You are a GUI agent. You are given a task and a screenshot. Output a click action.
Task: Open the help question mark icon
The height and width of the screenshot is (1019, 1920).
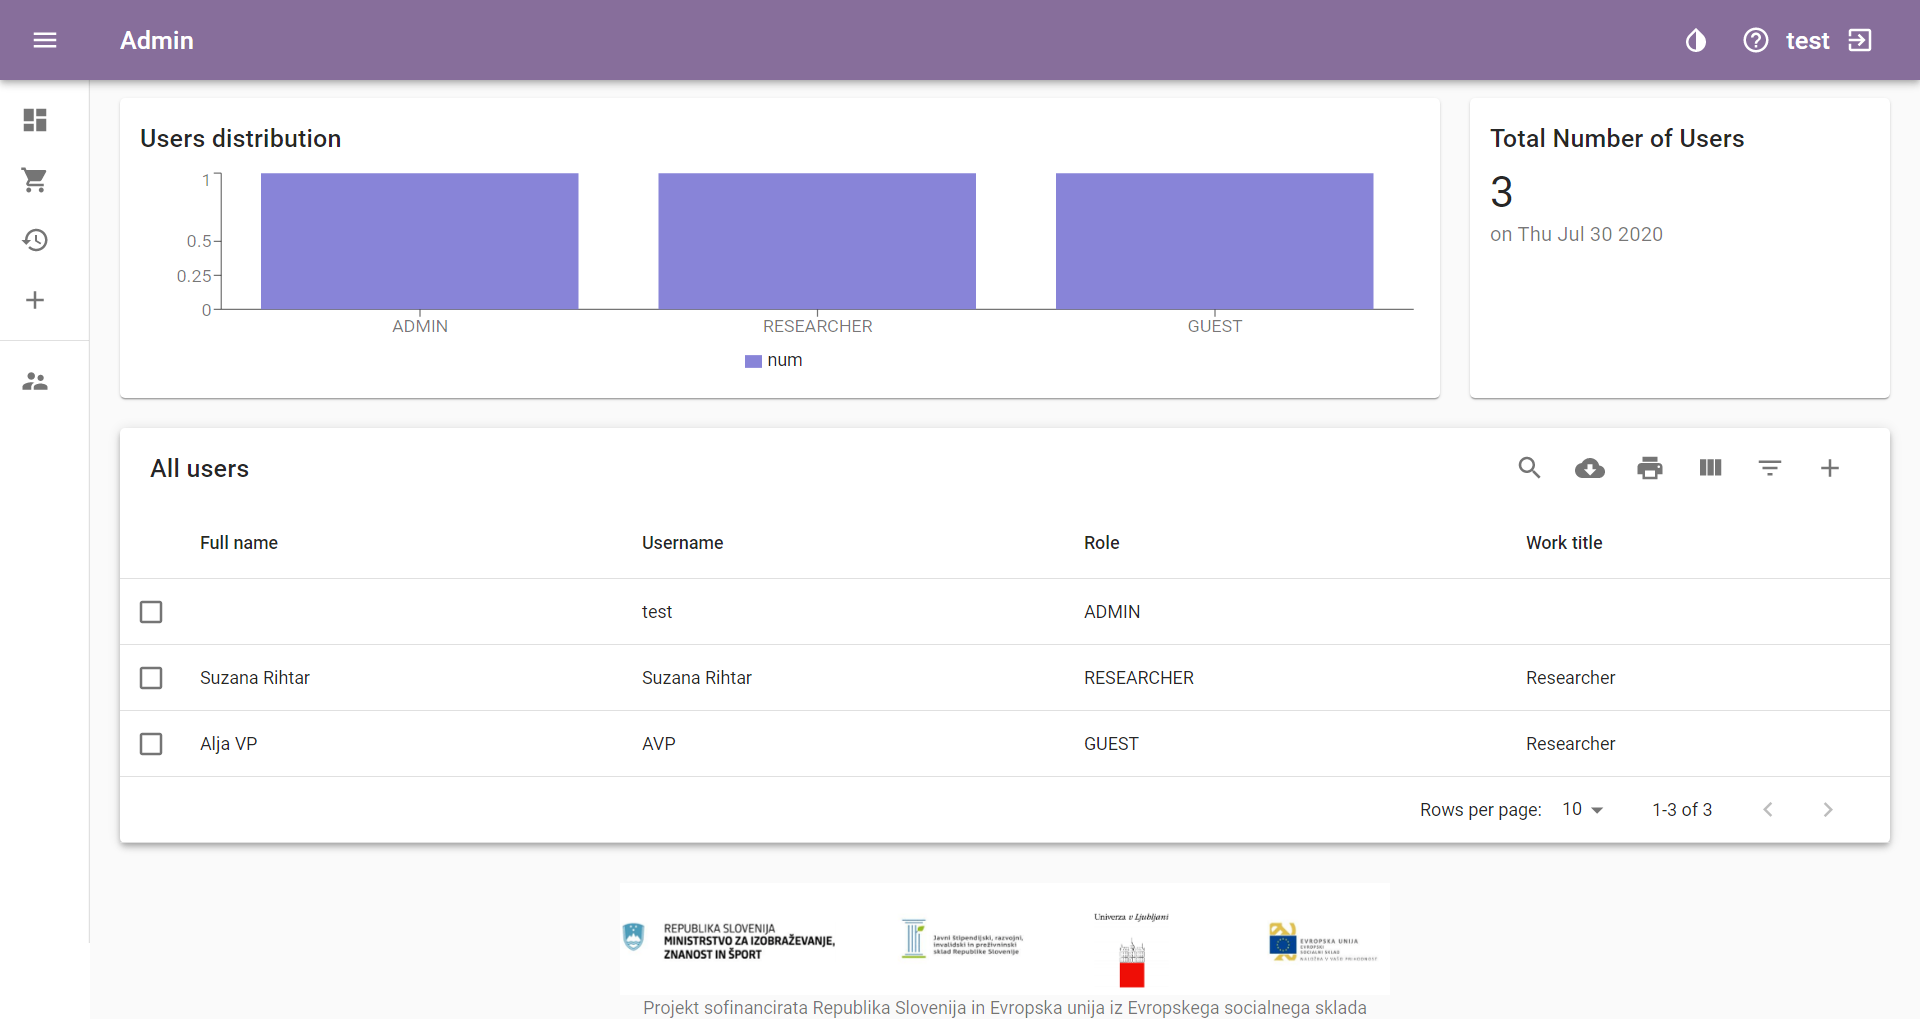click(x=1756, y=40)
